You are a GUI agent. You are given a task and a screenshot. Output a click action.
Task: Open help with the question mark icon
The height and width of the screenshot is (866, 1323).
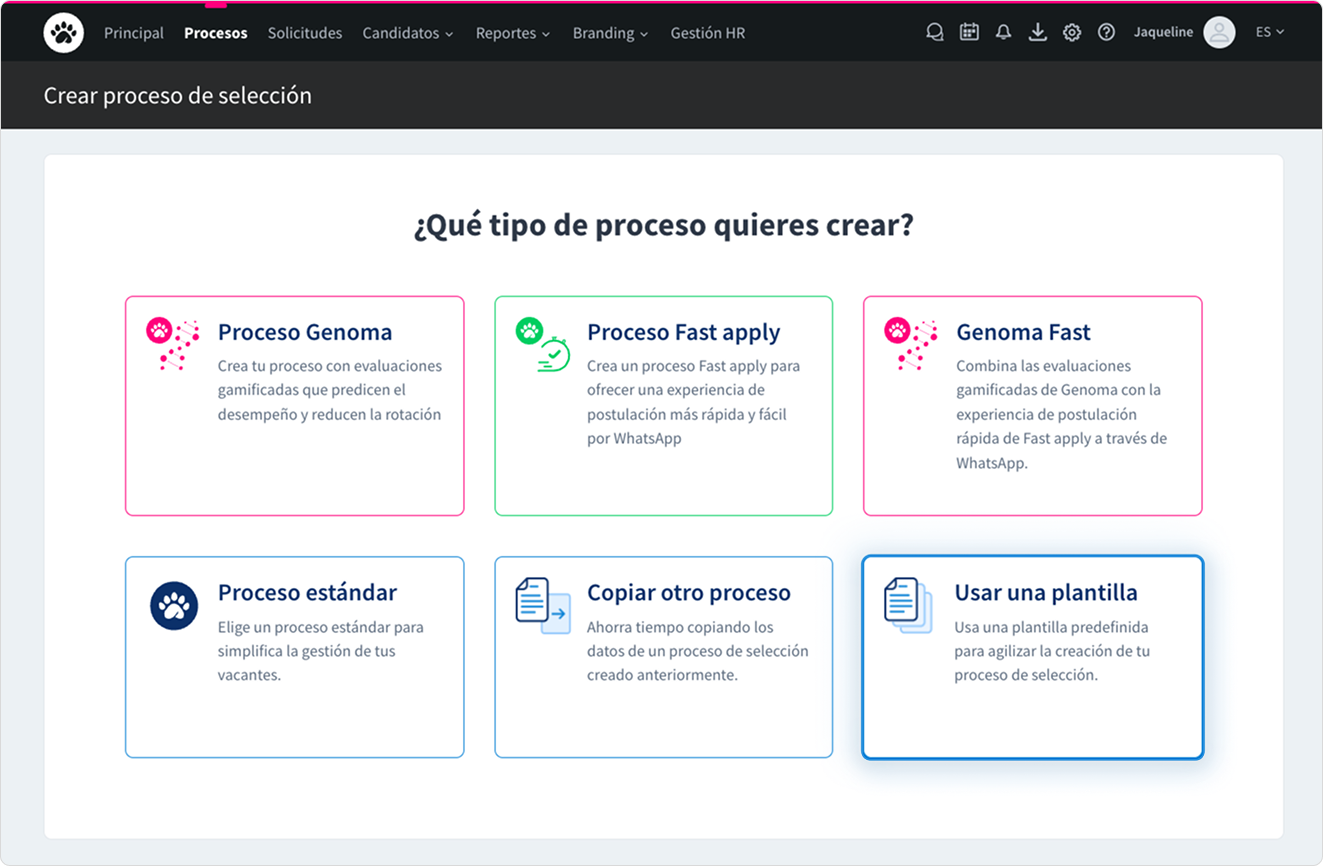1106,33
